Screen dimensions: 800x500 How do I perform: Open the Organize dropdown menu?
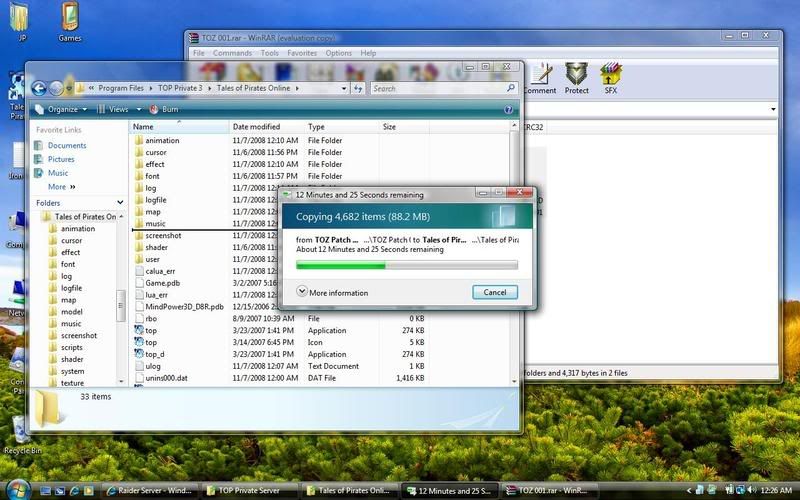pyautogui.click(x=61, y=108)
